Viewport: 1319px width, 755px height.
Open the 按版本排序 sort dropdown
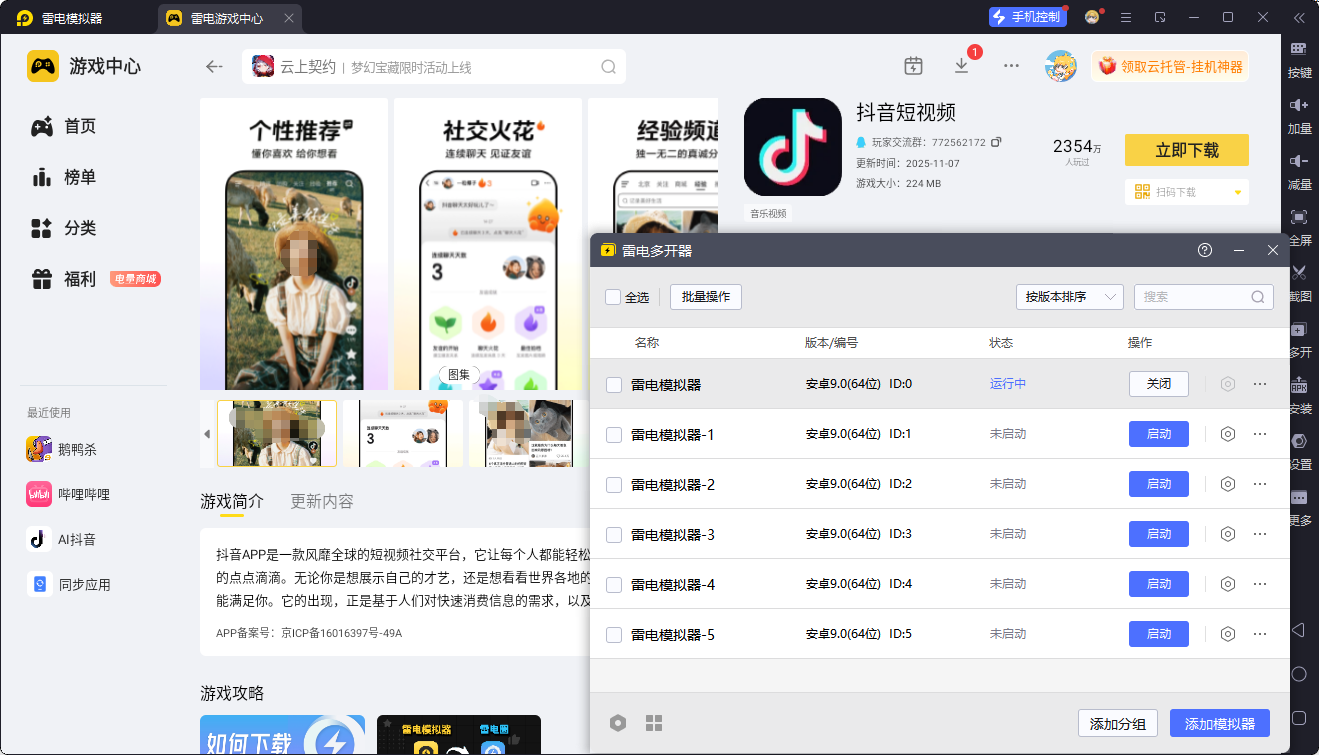tap(1068, 297)
